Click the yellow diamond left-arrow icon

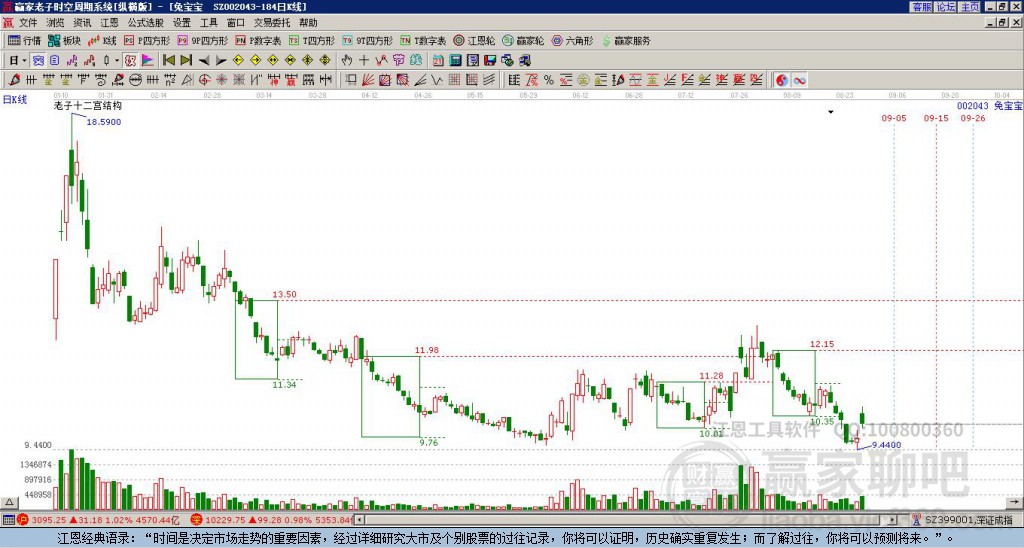pyautogui.click(x=238, y=60)
